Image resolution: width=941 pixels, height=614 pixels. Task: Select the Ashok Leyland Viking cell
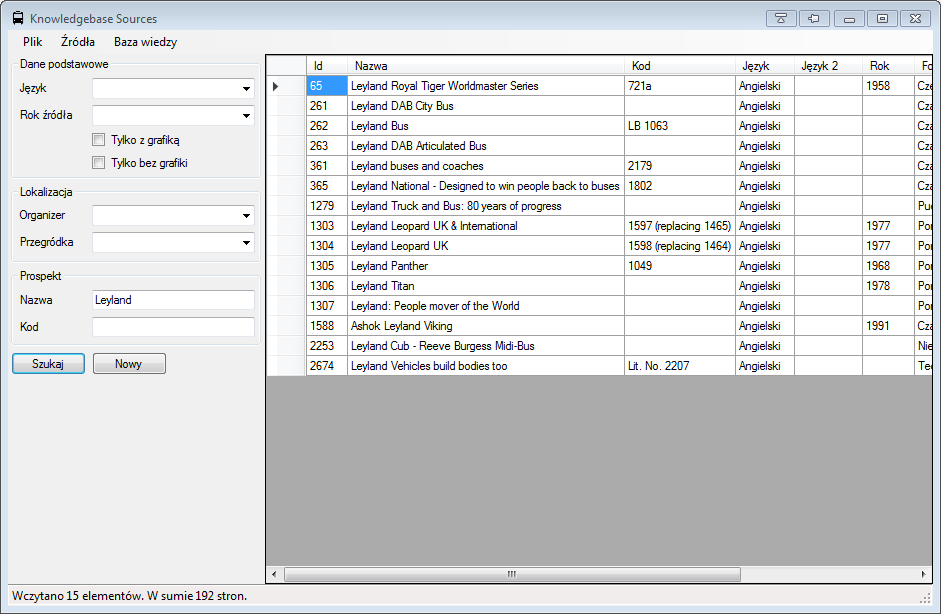(486, 326)
